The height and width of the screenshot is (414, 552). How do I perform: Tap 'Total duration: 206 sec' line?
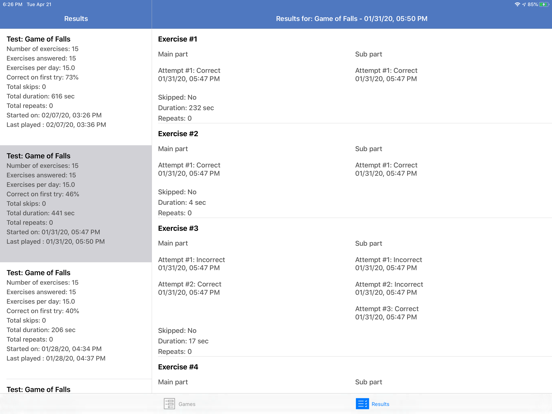coord(41,330)
